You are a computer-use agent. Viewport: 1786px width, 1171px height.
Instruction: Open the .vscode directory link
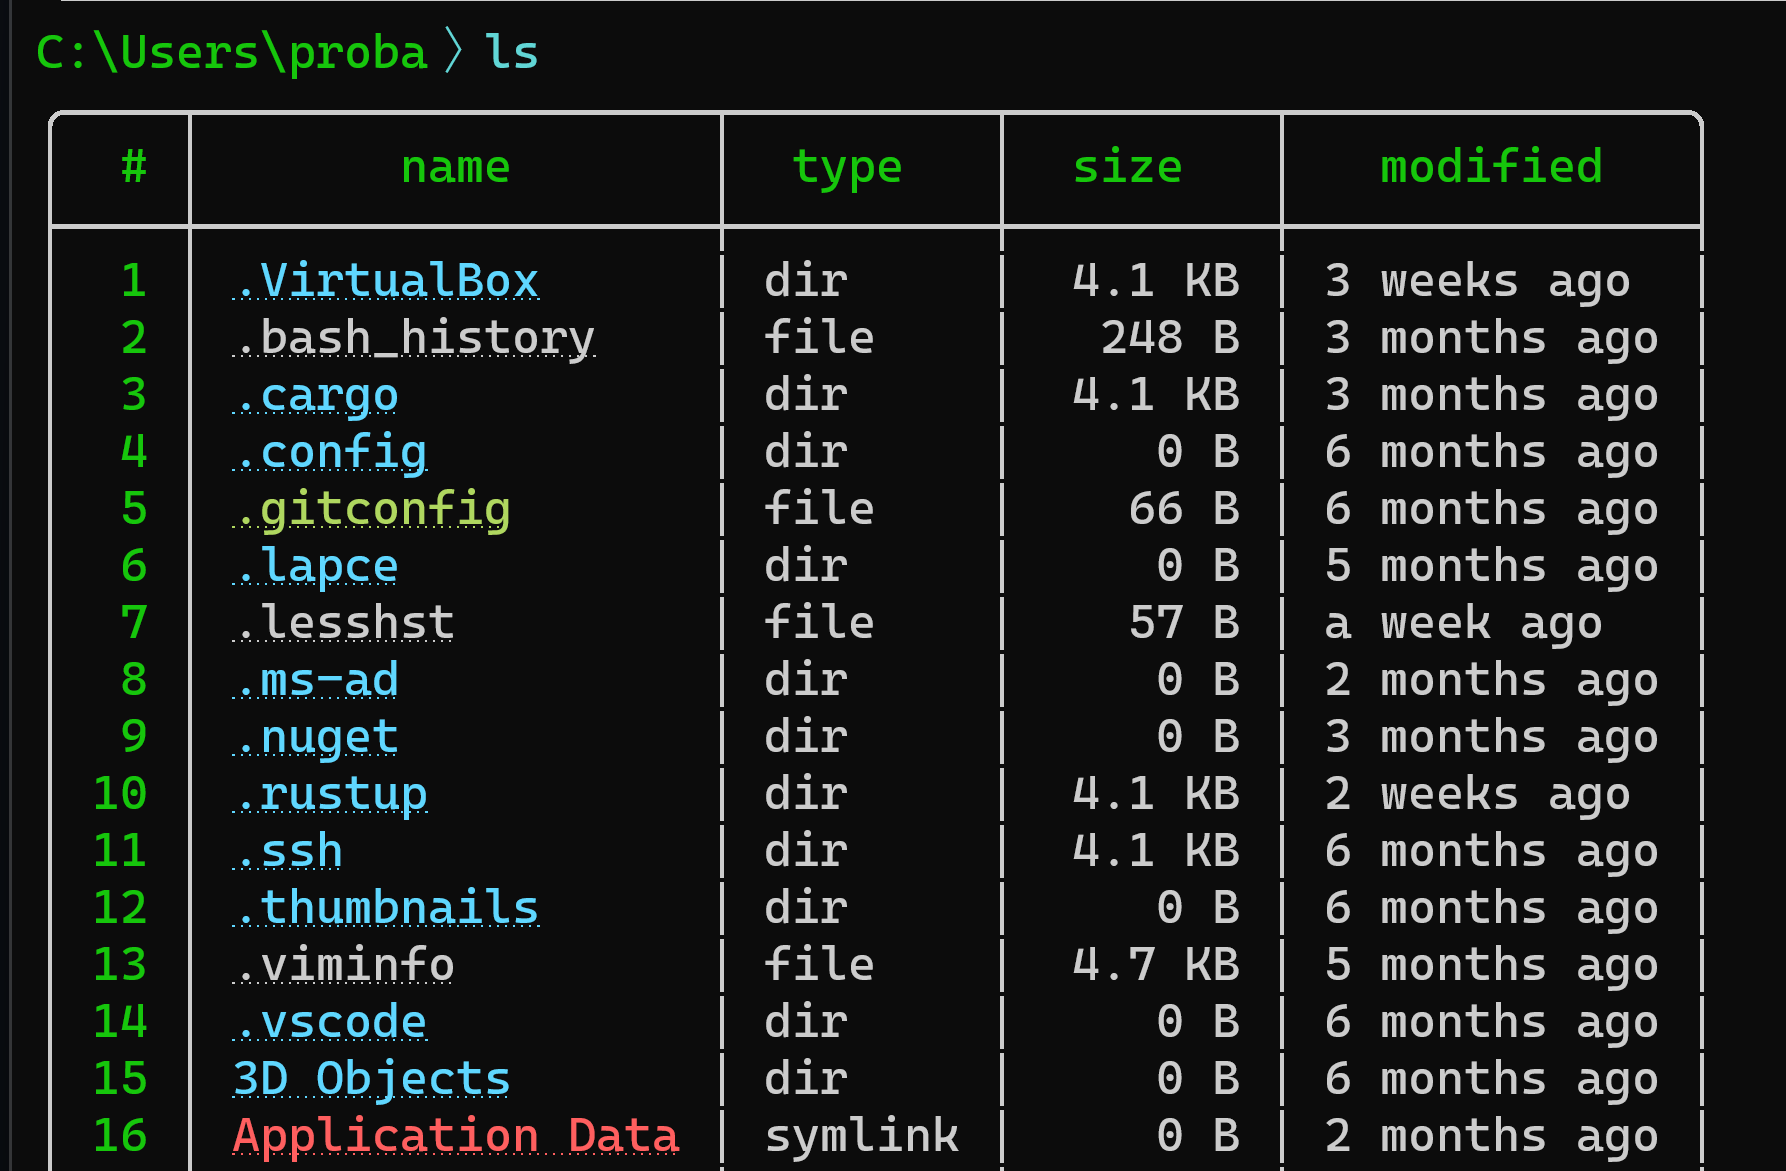[x=329, y=1022]
